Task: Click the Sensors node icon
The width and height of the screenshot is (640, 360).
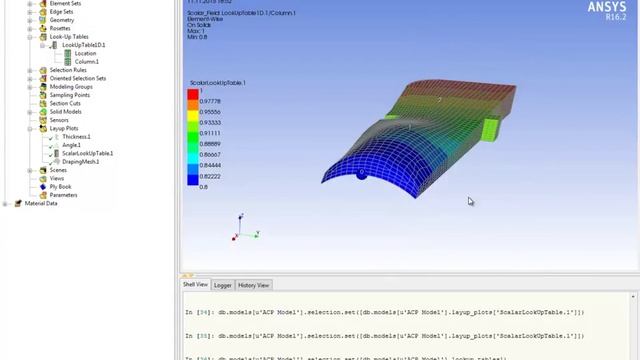Action: tap(43, 120)
